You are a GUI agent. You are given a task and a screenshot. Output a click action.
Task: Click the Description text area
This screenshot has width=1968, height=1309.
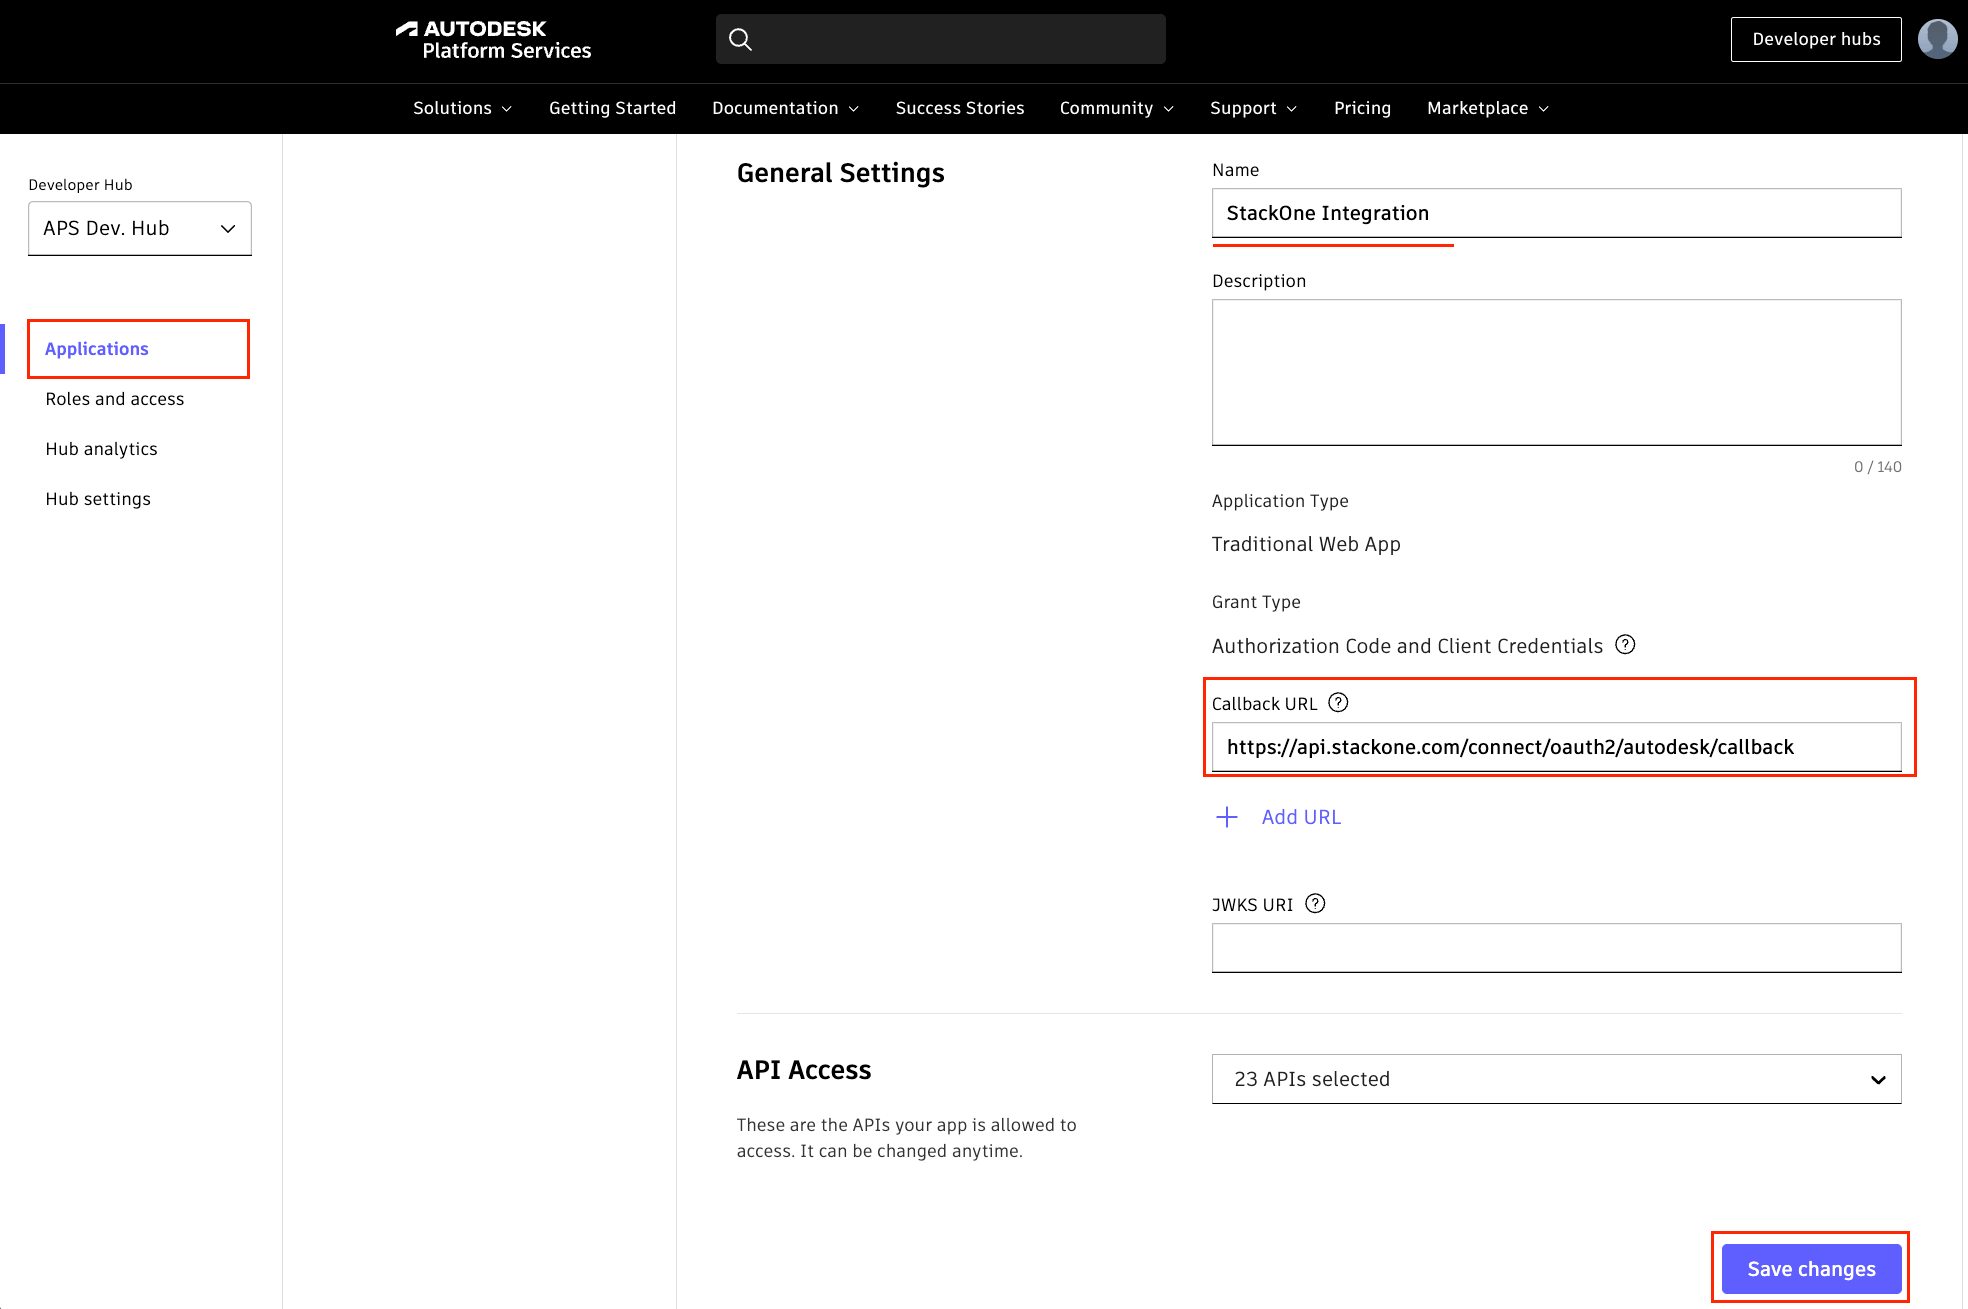[1556, 372]
